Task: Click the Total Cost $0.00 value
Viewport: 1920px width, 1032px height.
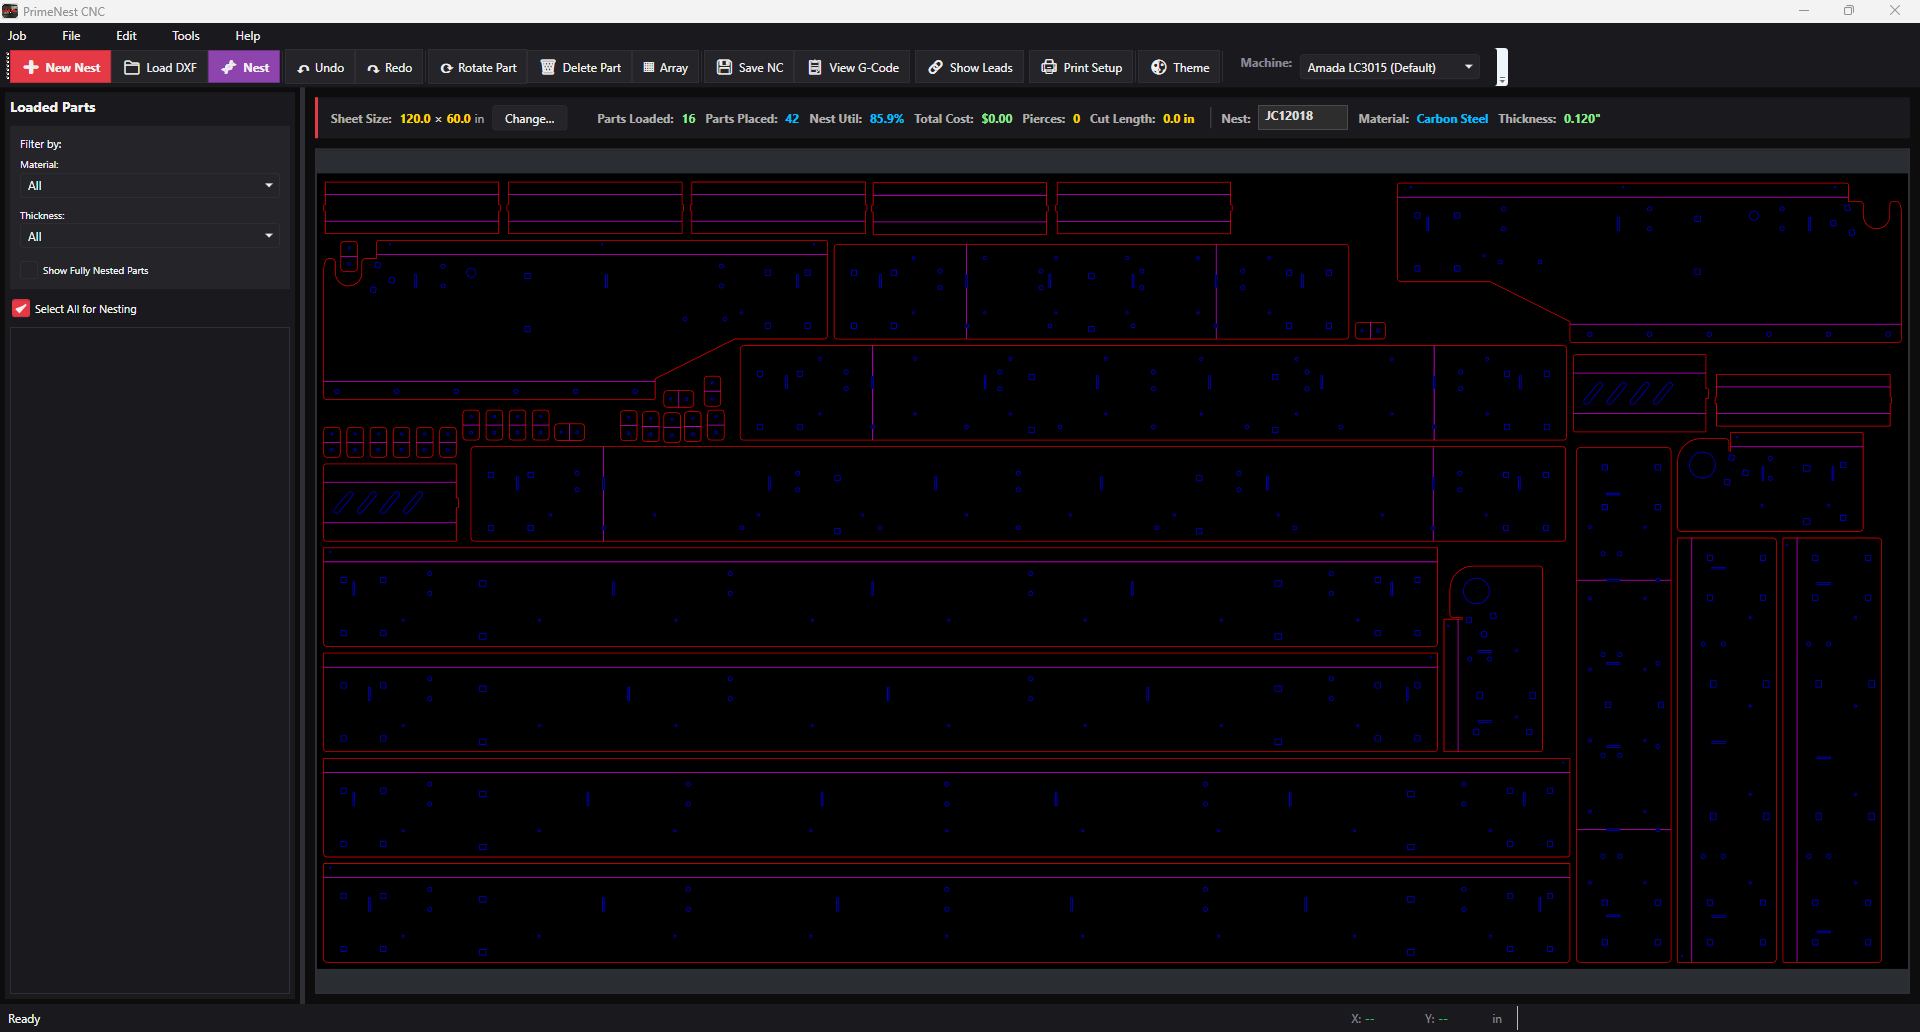Action: click(997, 118)
